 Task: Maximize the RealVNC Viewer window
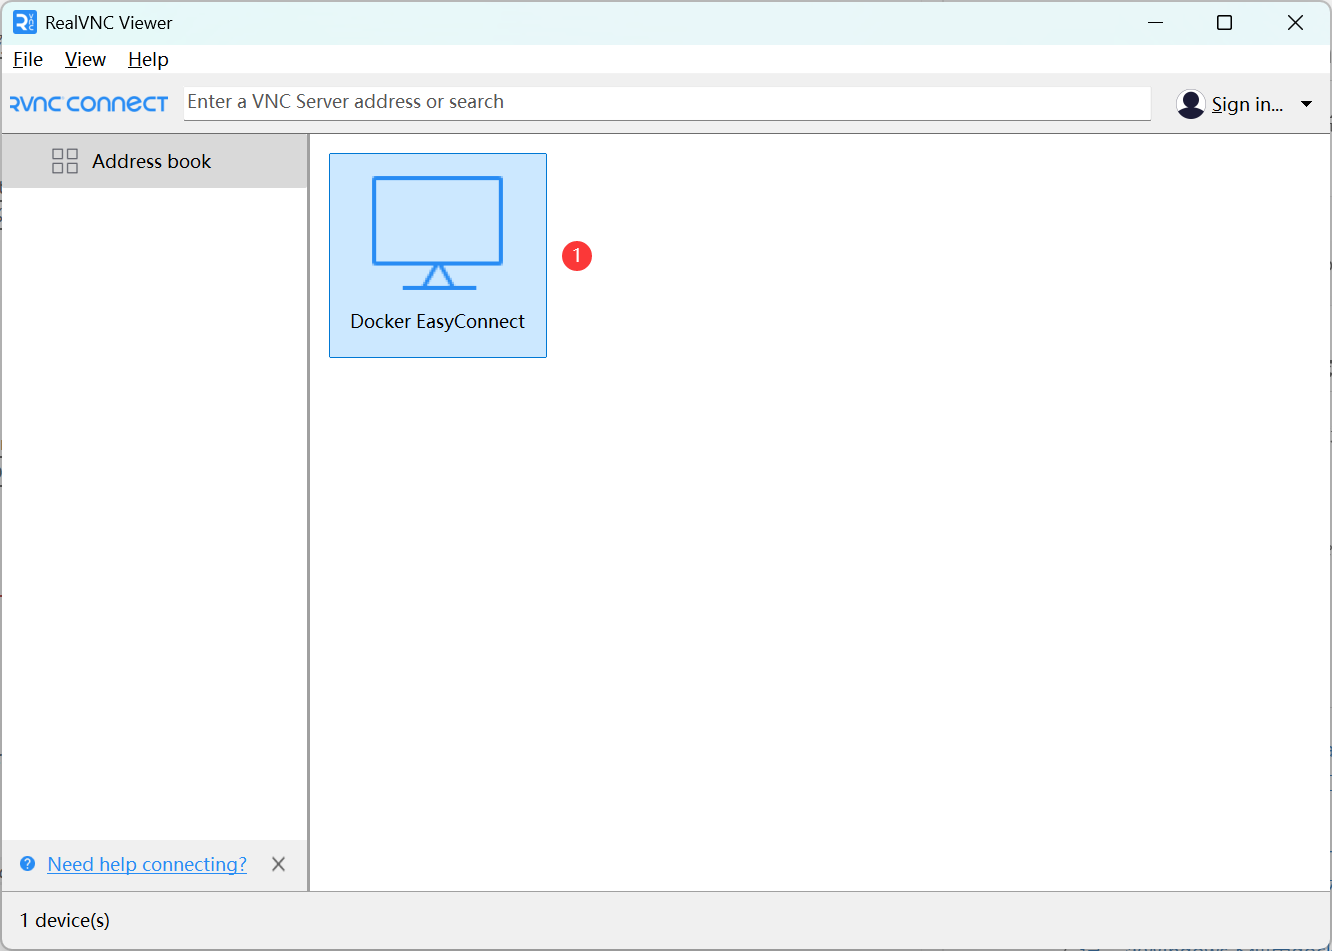pyautogui.click(x=1224, y=22)
